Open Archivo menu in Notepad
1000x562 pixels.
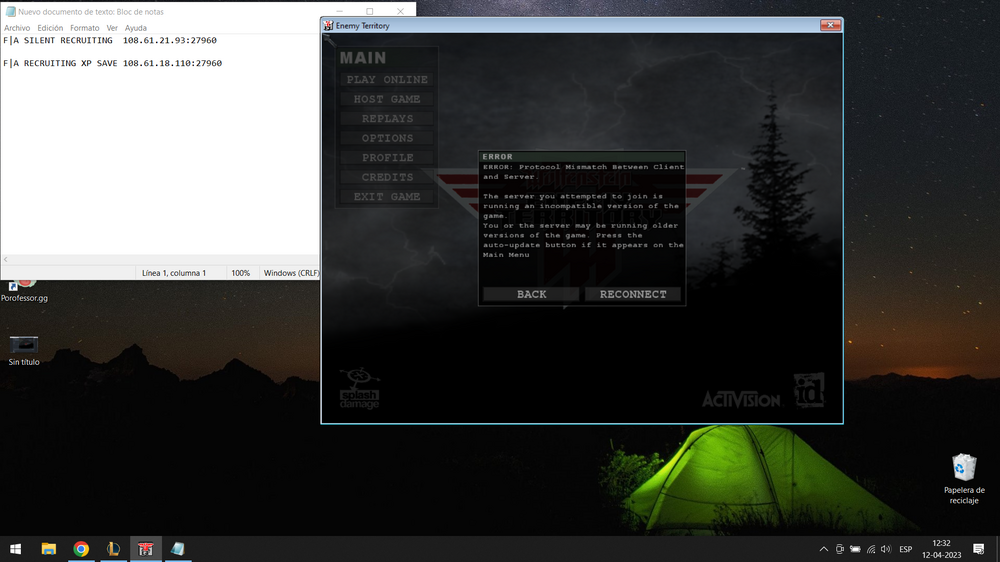[17, 28]
